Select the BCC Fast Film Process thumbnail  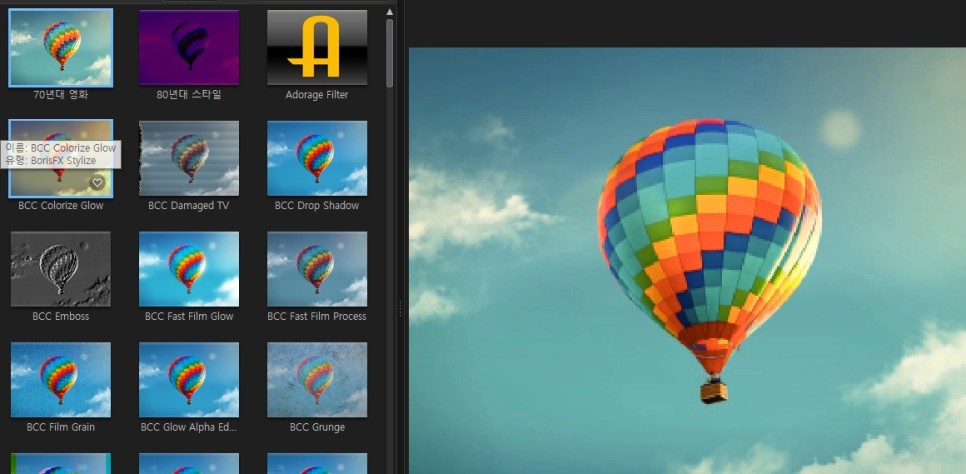click(x=317, y=269)
